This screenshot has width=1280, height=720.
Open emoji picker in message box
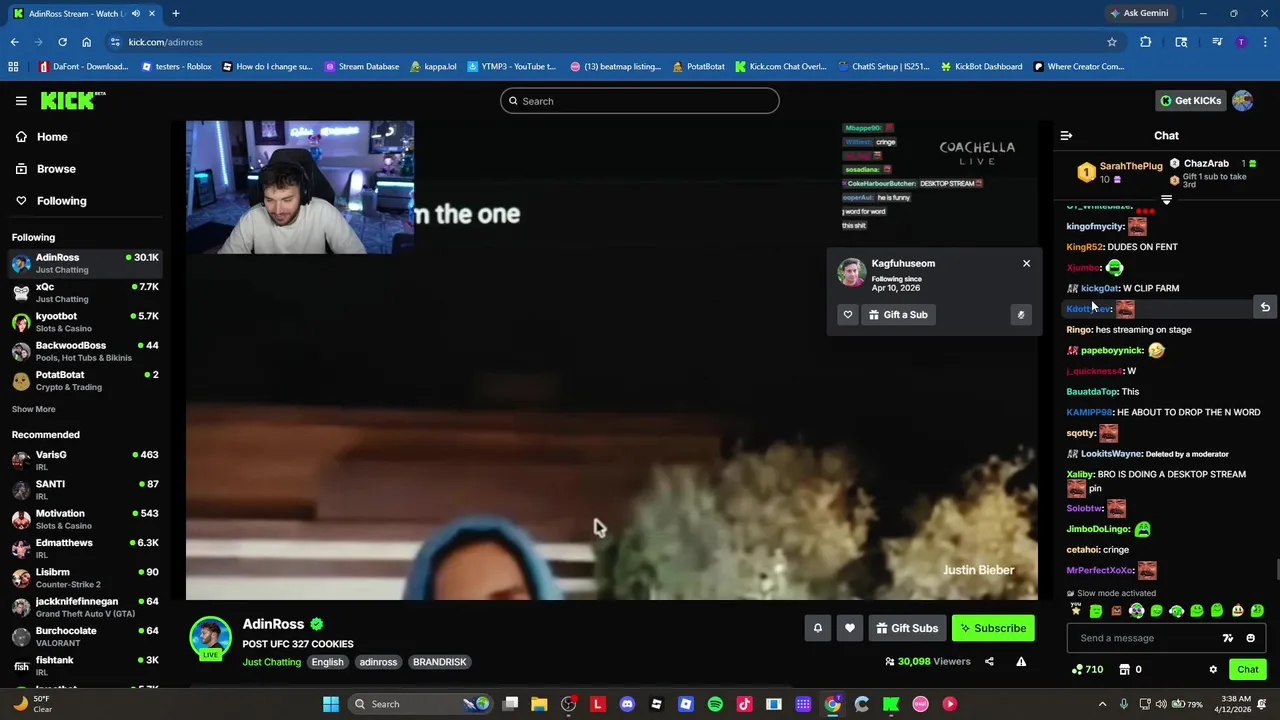tap(1250, 638)
